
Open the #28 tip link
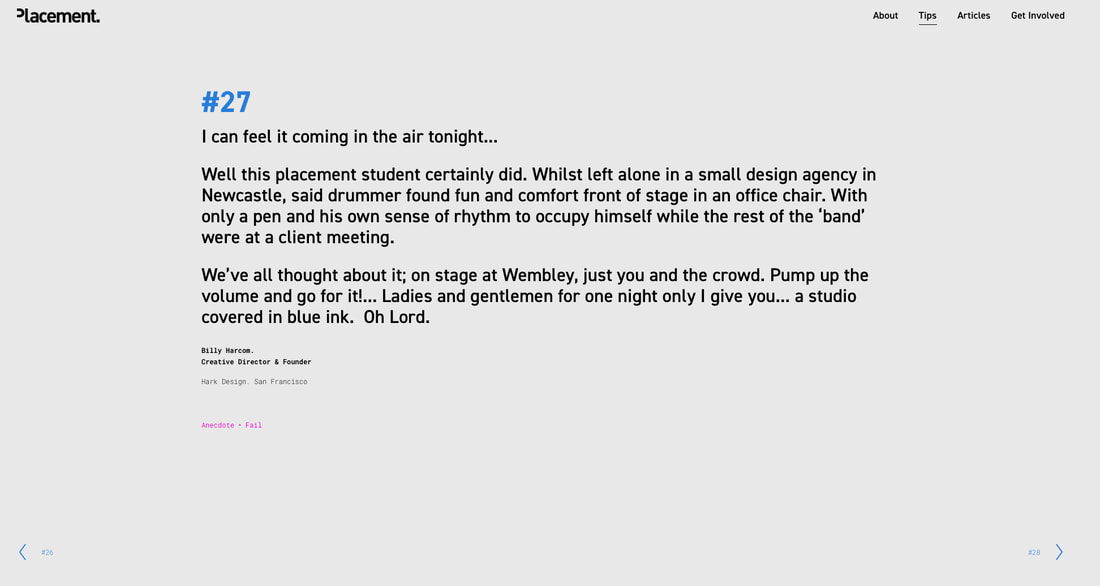(x=1034, y=552)
